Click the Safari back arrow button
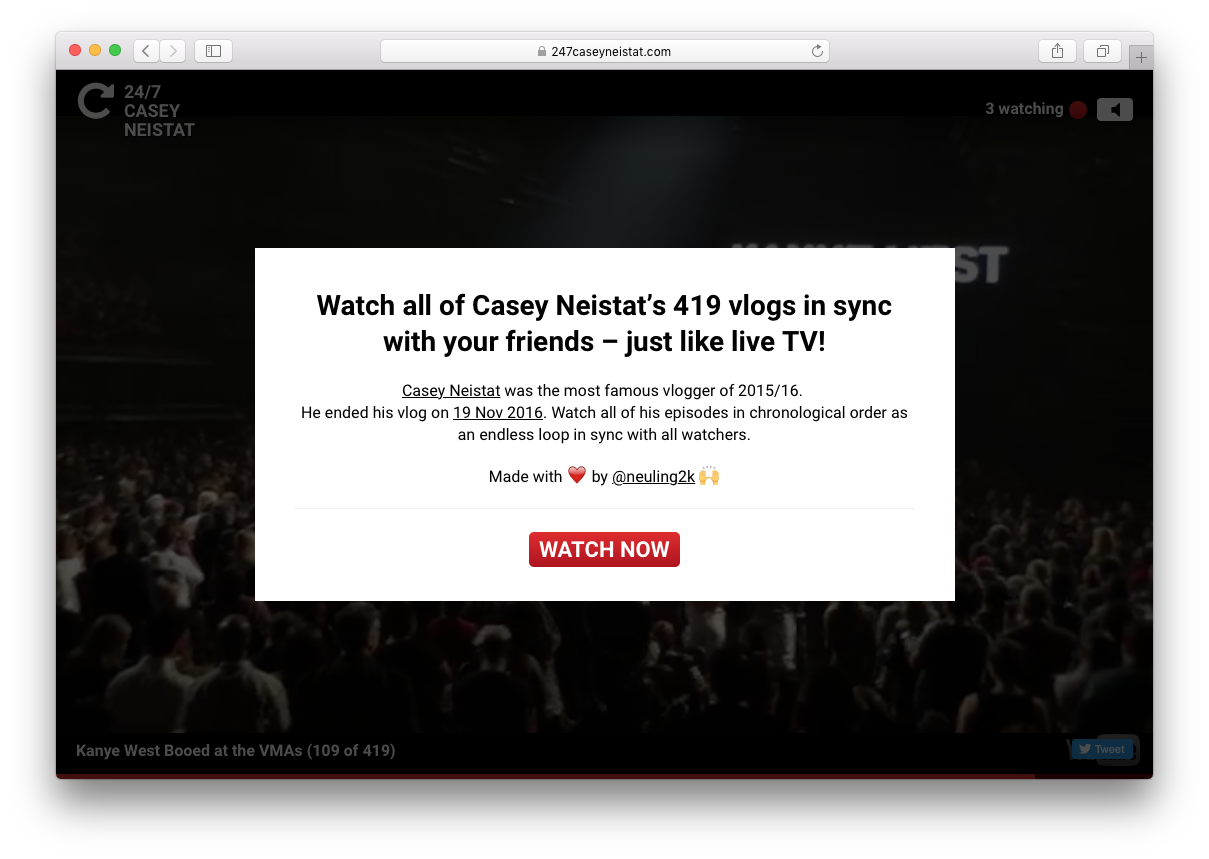1209x859 pixels. tap(146, 51)
